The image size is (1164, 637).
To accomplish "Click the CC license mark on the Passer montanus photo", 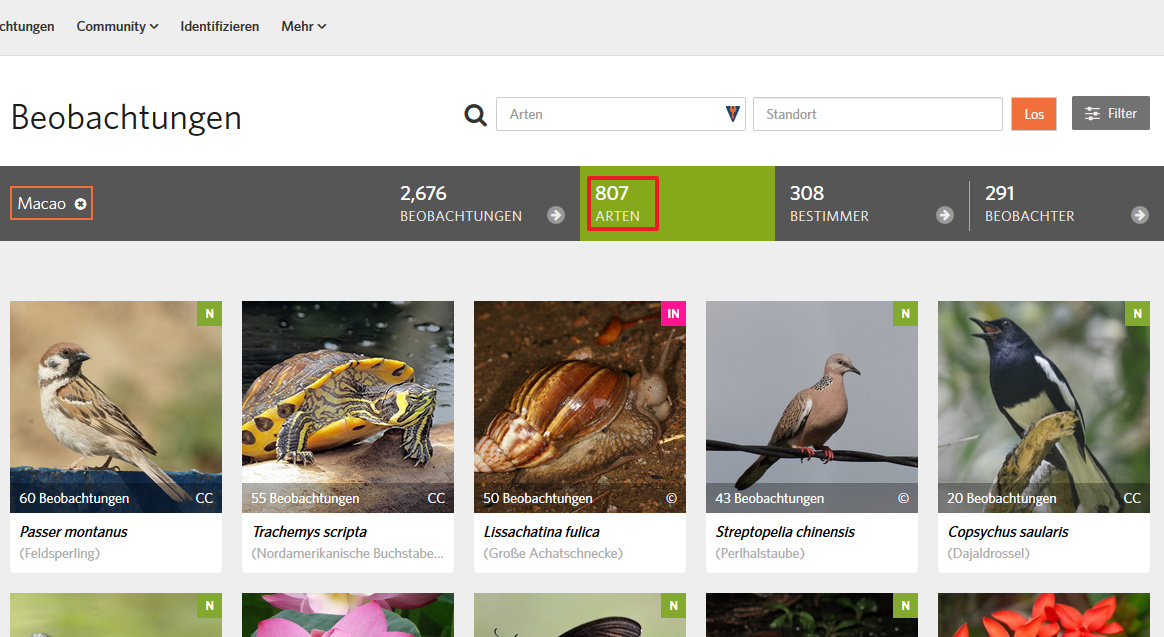I will [204, 498].
